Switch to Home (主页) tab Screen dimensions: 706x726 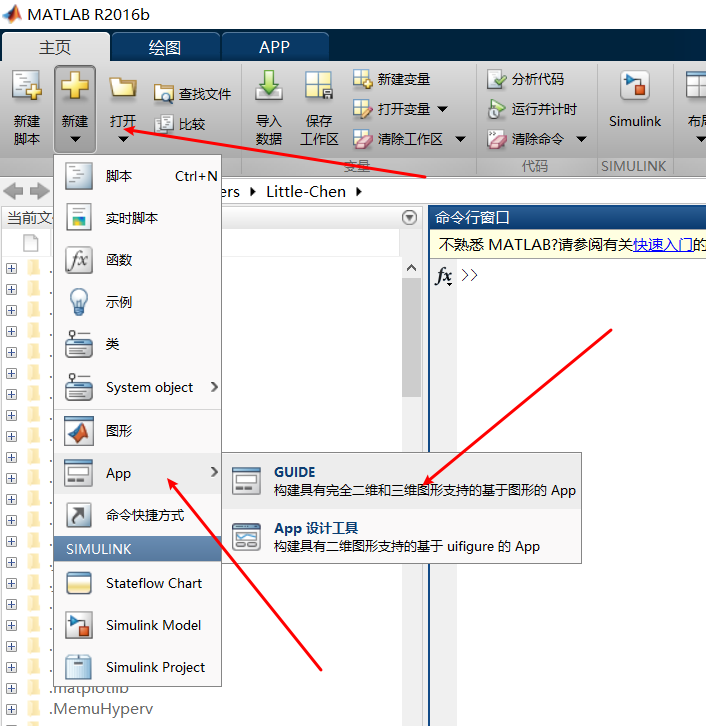point(55,47)
